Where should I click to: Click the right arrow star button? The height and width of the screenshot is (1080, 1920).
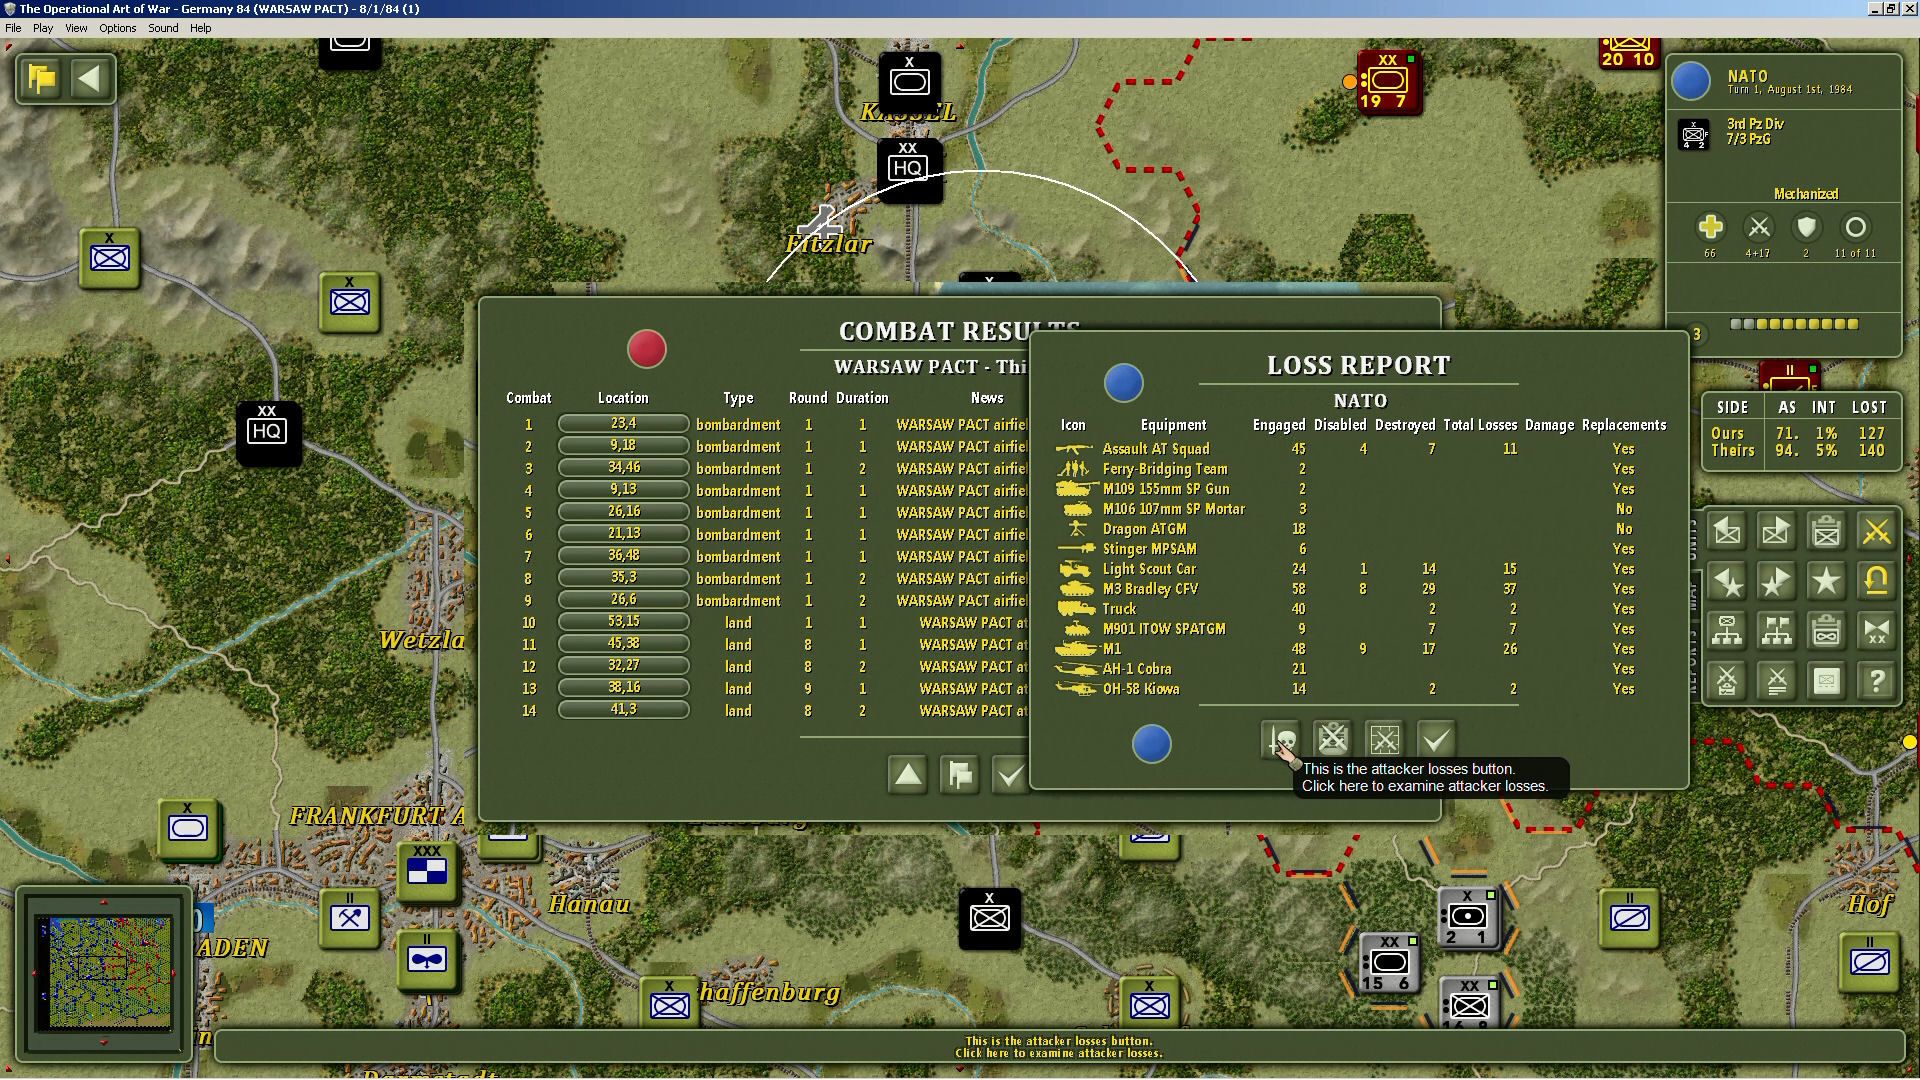(x=1776, y=581)
